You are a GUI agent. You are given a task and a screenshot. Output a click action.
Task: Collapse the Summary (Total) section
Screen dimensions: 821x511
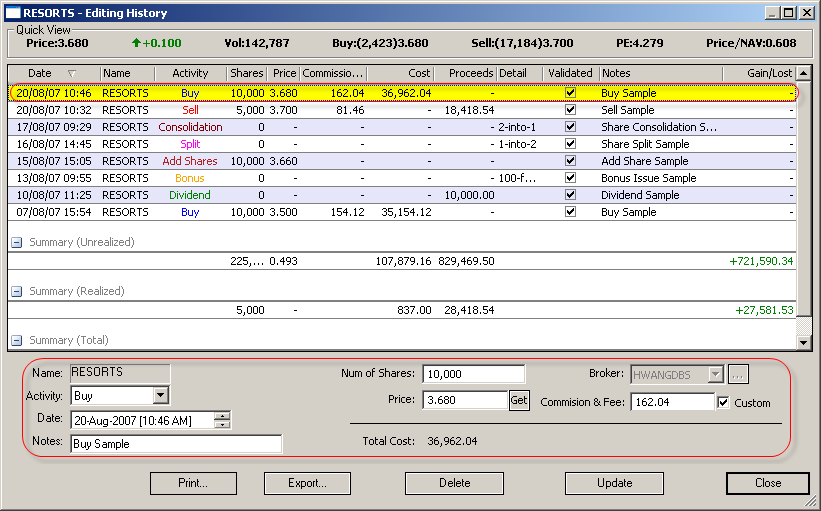pyautogui.click(x=17, y=340)
